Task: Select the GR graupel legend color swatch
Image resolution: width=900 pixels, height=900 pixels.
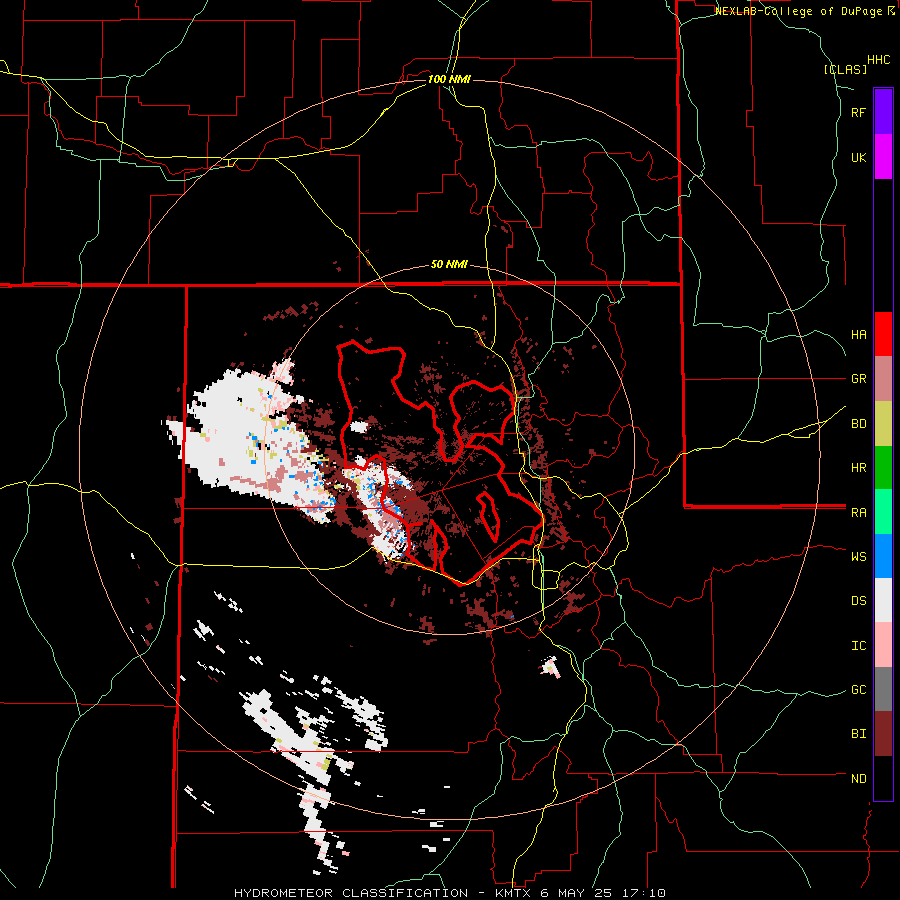Action: (883, 379)
